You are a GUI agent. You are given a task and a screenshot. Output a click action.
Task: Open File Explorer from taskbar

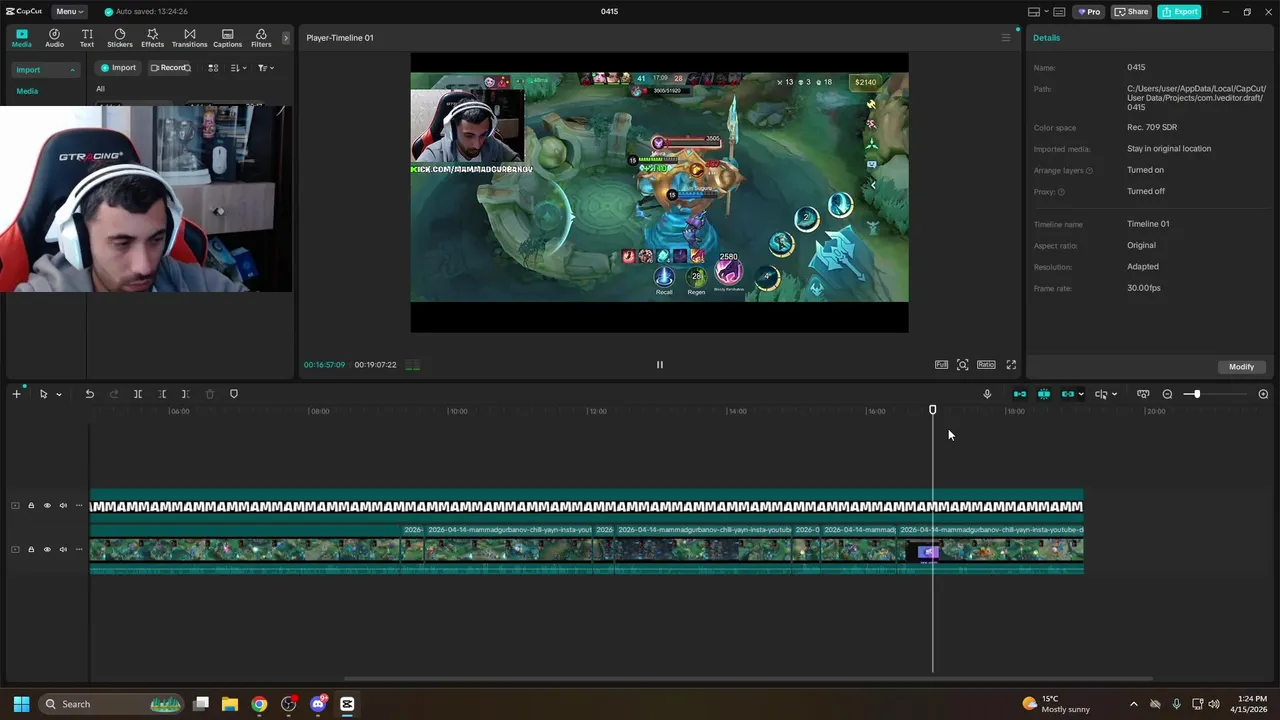coord(230,704)
